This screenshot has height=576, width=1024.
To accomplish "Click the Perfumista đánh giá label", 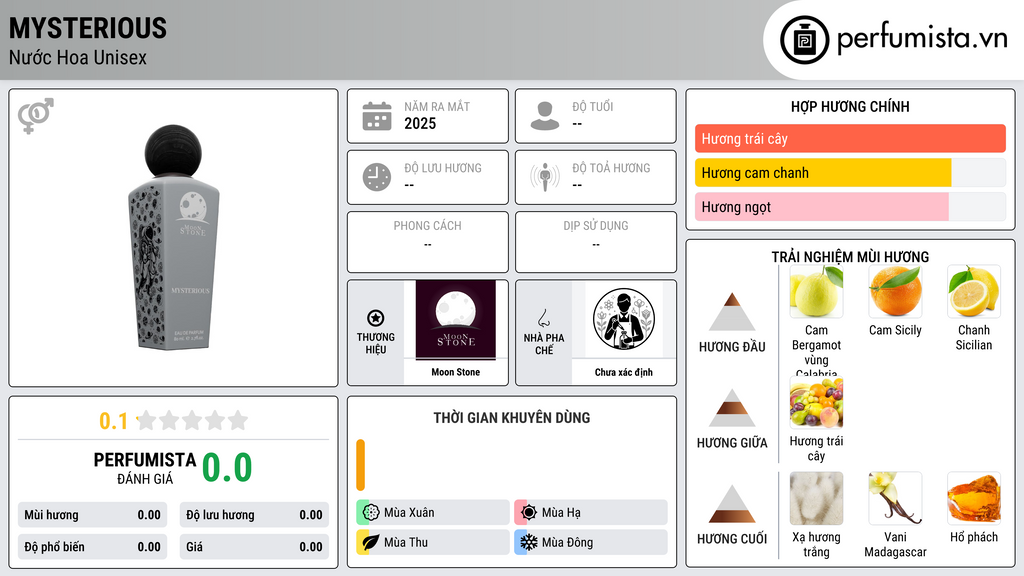I will pyautogui.click(x=145, y=468).
